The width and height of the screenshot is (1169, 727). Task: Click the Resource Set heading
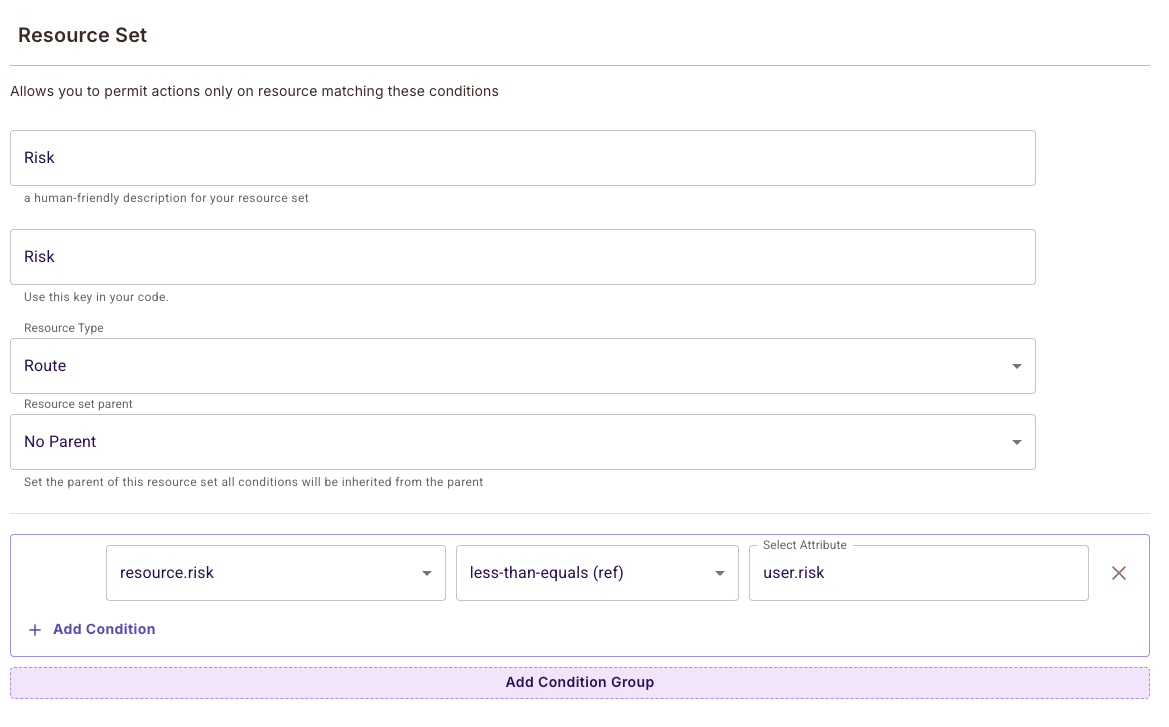[x=83, y=35]
